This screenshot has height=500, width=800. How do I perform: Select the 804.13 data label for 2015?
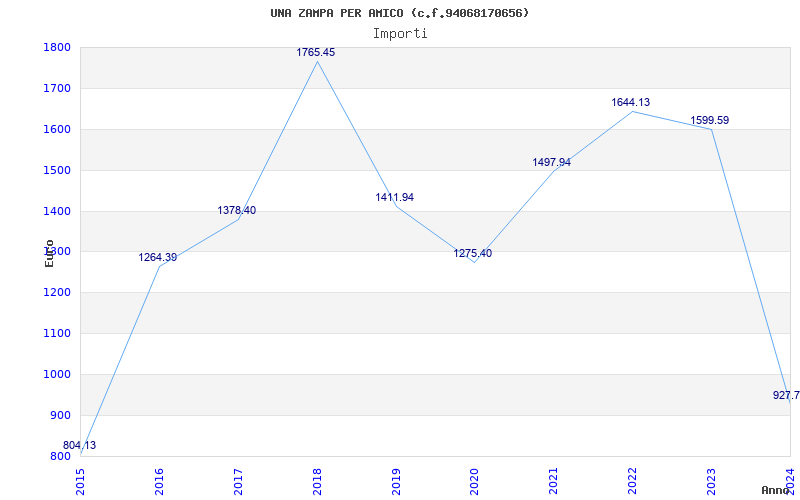tap(80, 445)
